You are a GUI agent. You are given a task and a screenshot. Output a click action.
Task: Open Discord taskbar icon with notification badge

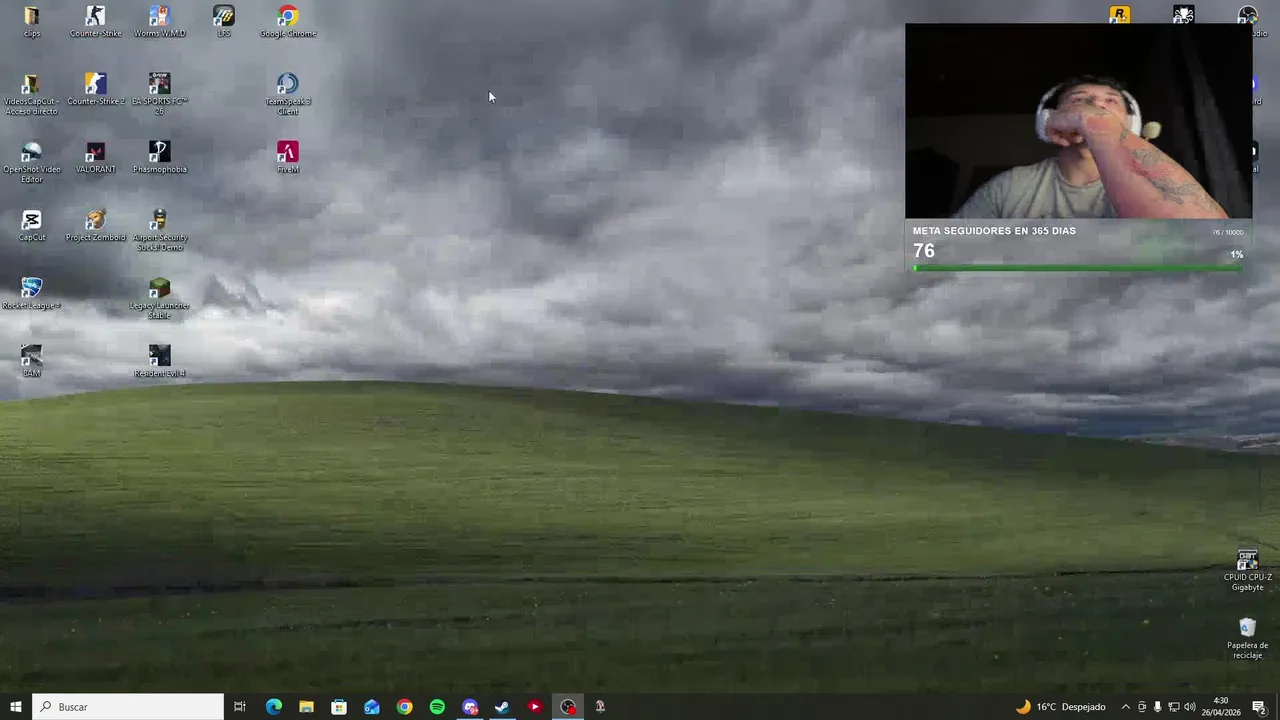[x=470, y=707]
